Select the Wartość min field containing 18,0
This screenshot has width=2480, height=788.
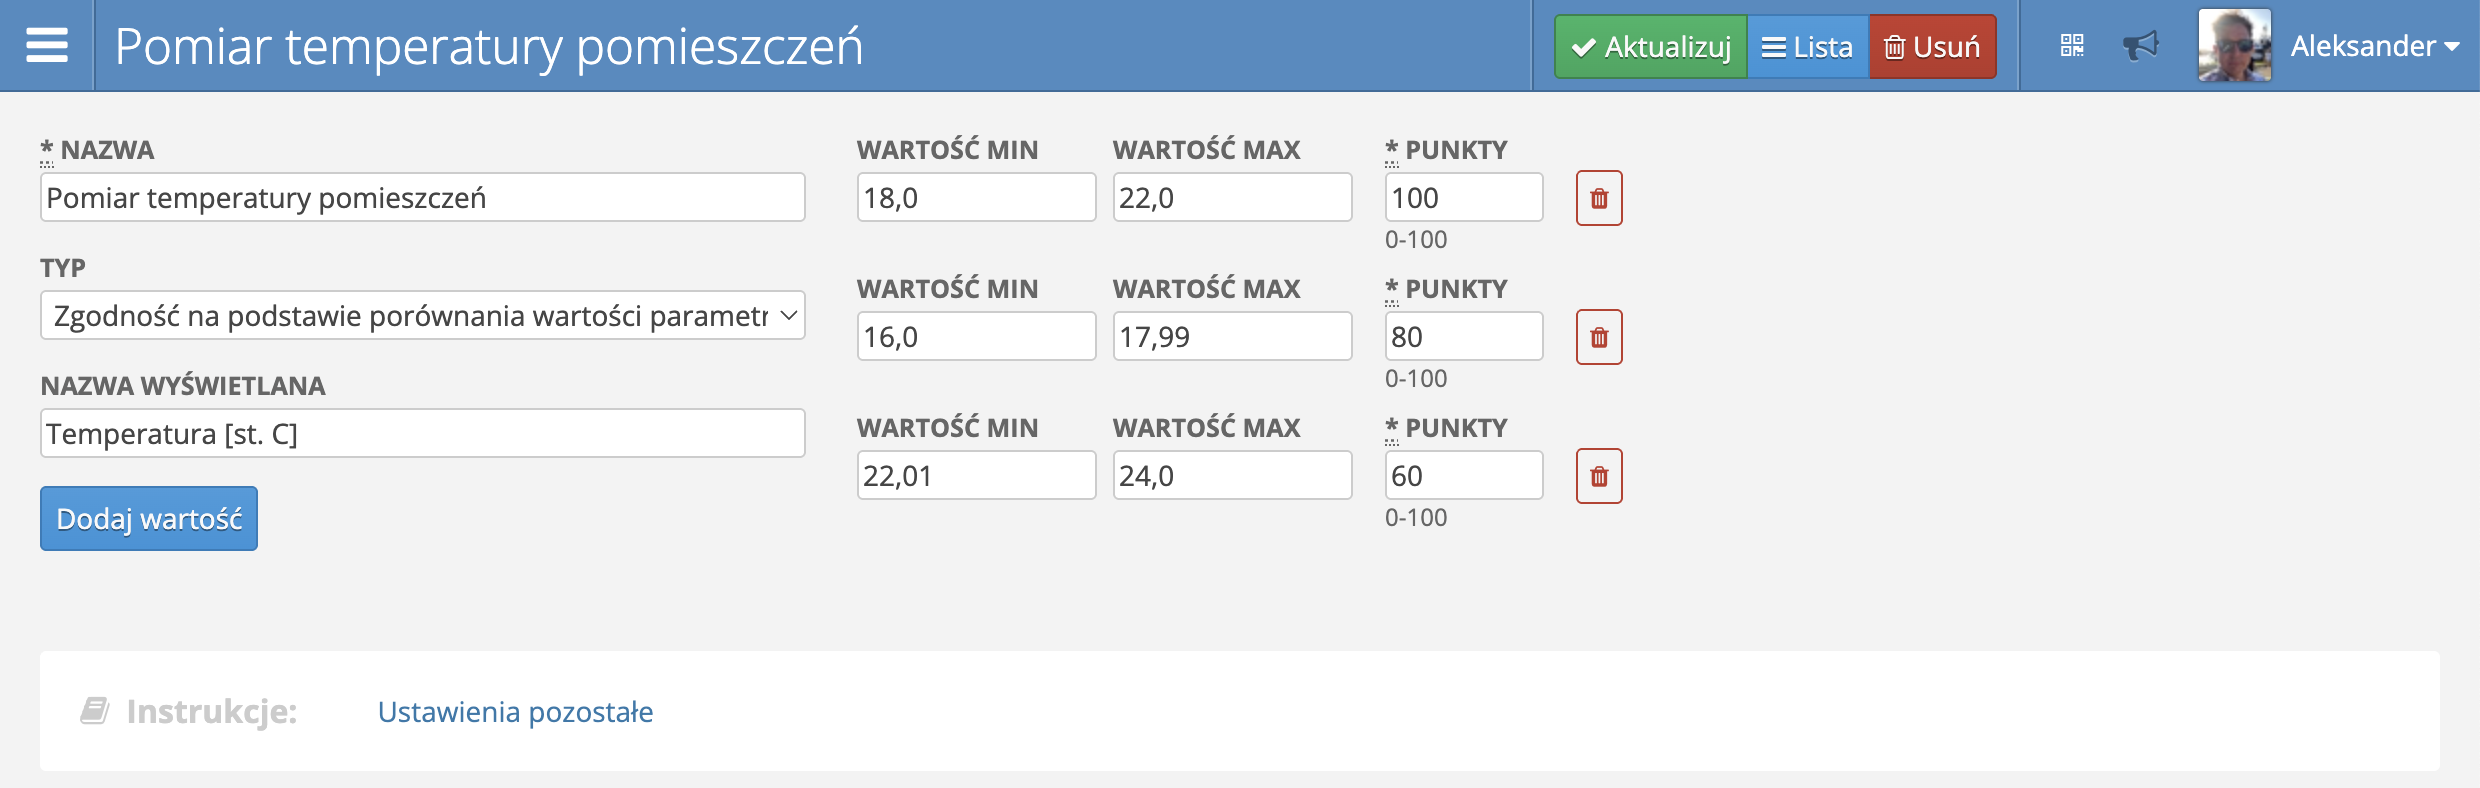(x=976, y=198)
